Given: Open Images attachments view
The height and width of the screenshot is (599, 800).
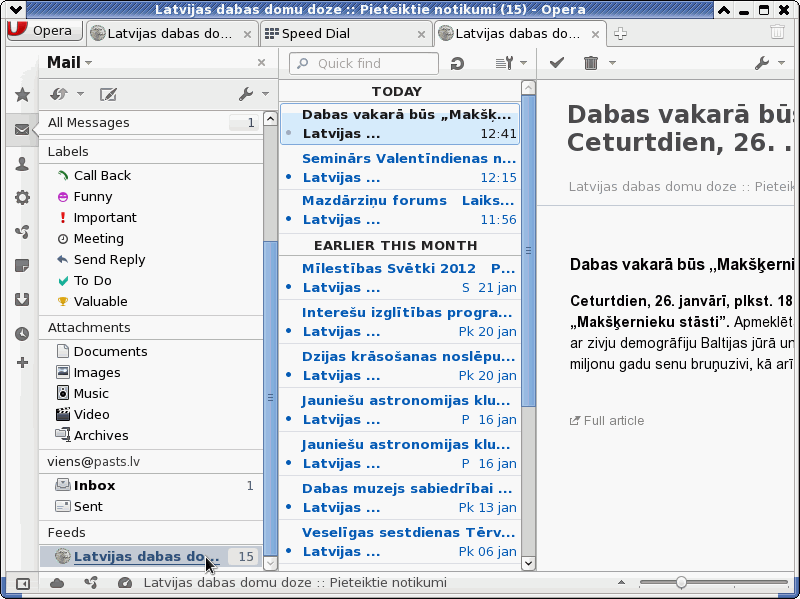Looking at the screenshot, I should pyautogui.click(x=151, y=372).
